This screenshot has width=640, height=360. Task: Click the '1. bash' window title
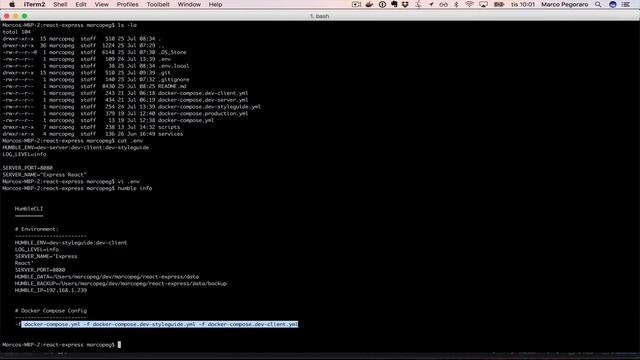coord(319,16)
